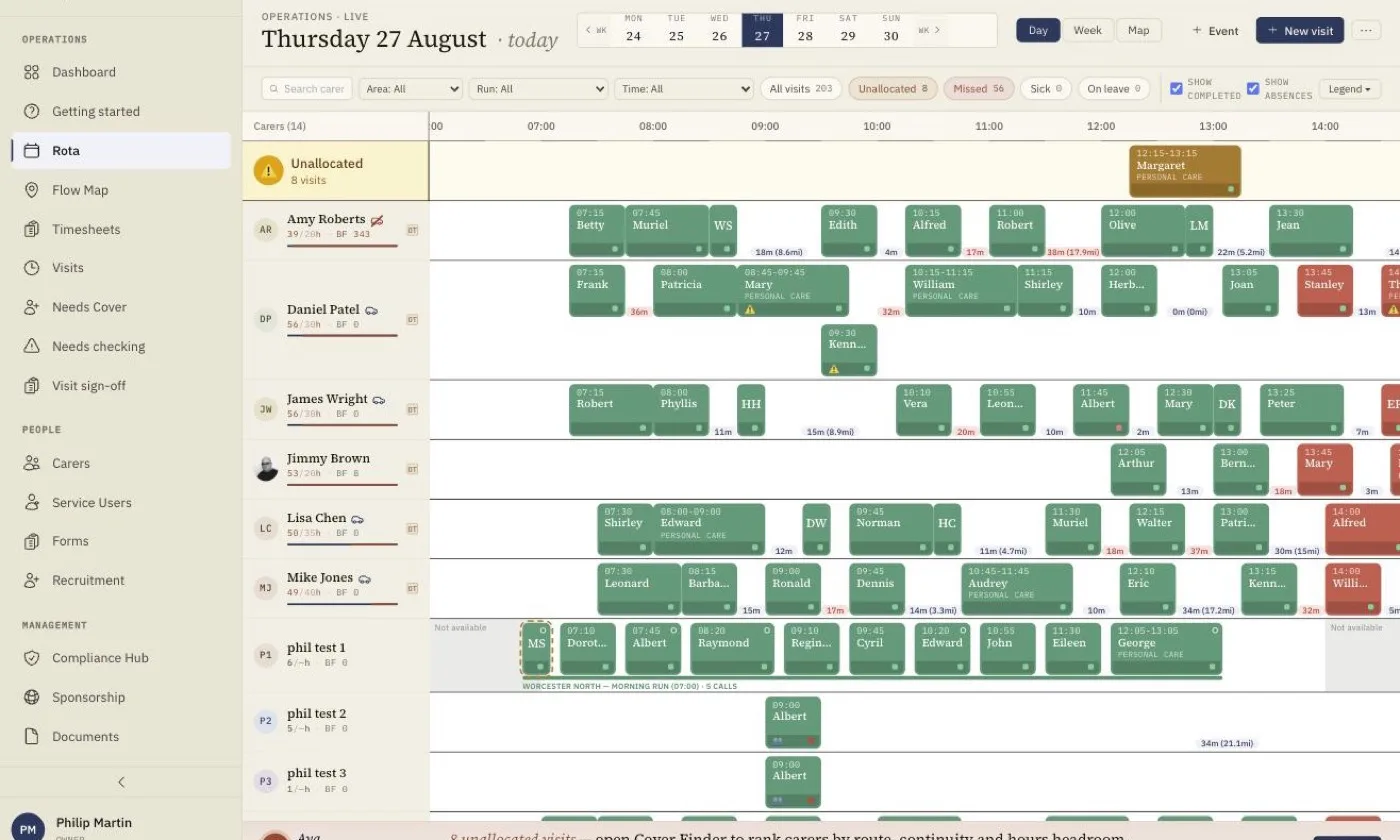
Task: Click the Event button
Action: point(1215,30)
